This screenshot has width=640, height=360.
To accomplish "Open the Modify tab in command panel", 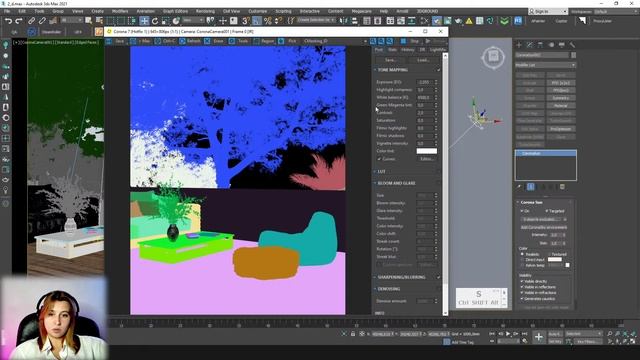I will 530,44.
